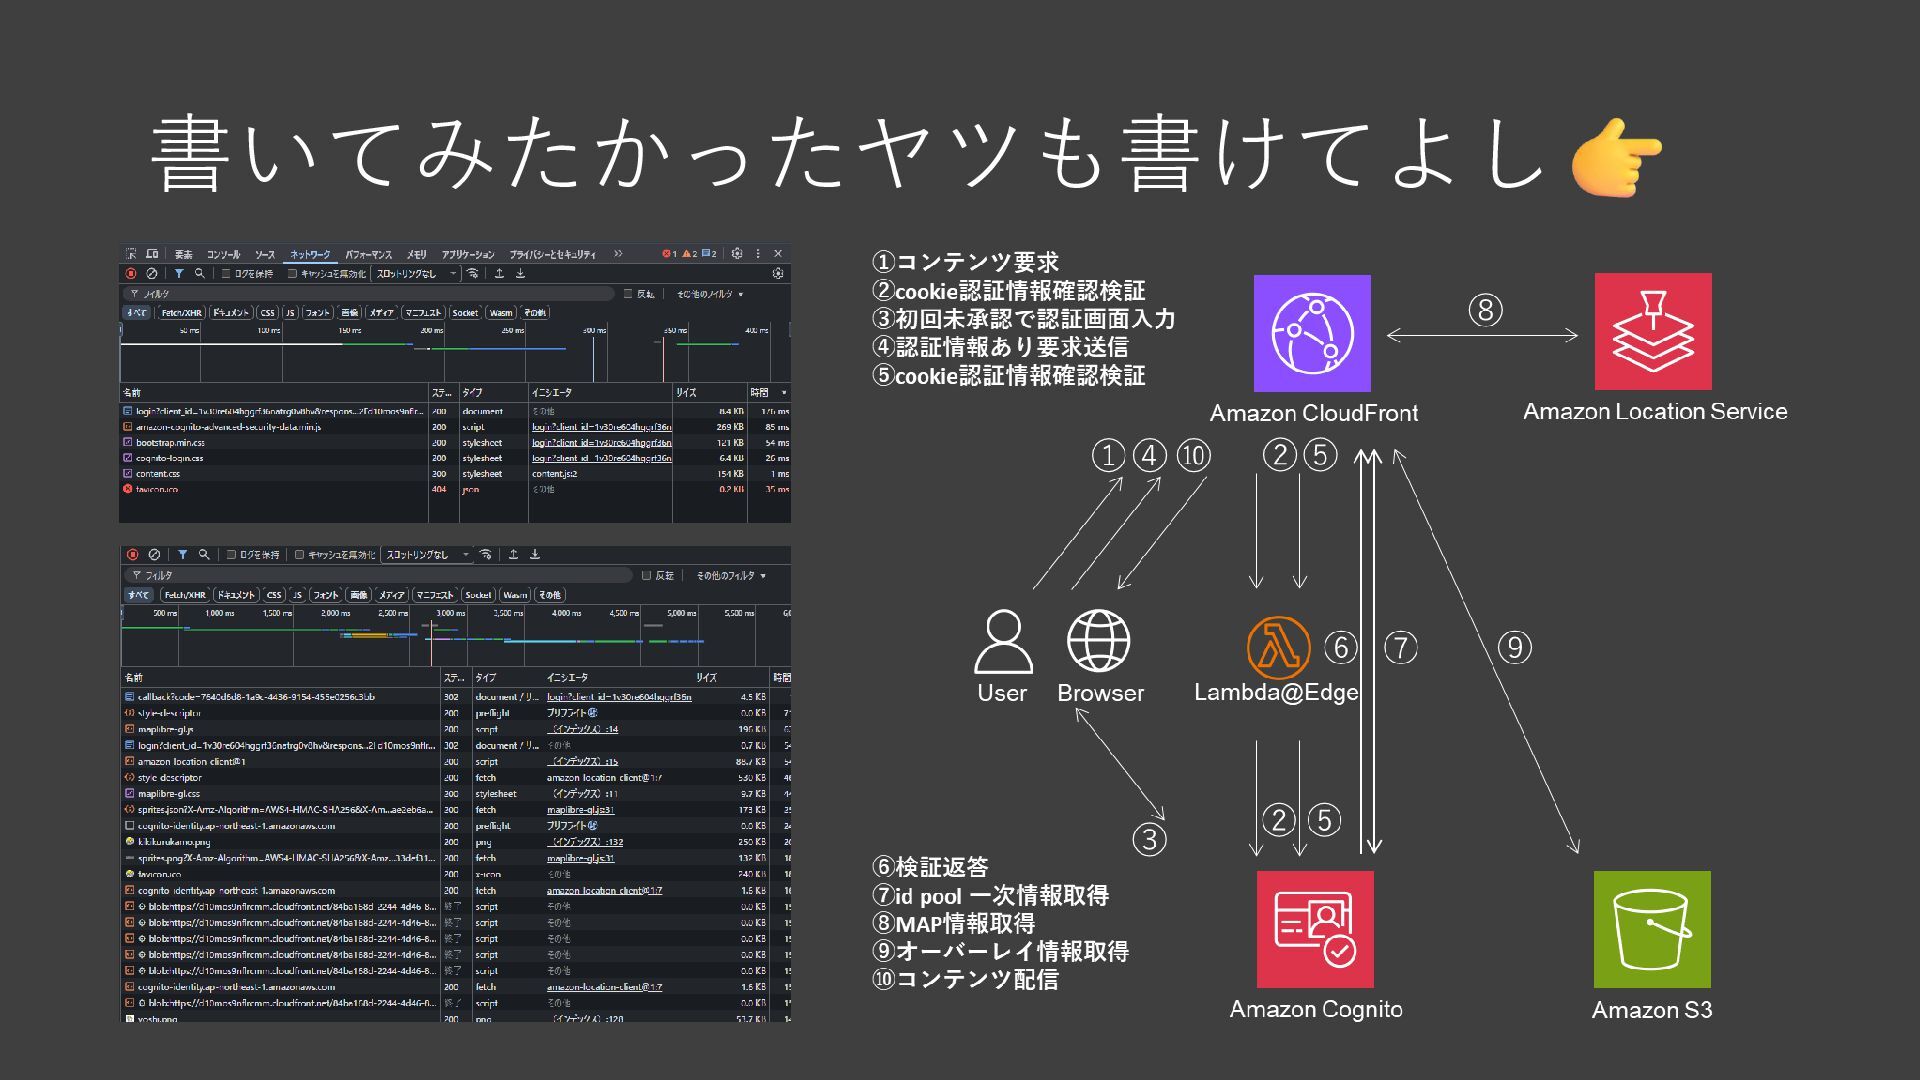Click the Amazon S3 bucket icon
Image resolution: width=1920 pixels, height=1080 pixels.
[x=1651, y=929]
